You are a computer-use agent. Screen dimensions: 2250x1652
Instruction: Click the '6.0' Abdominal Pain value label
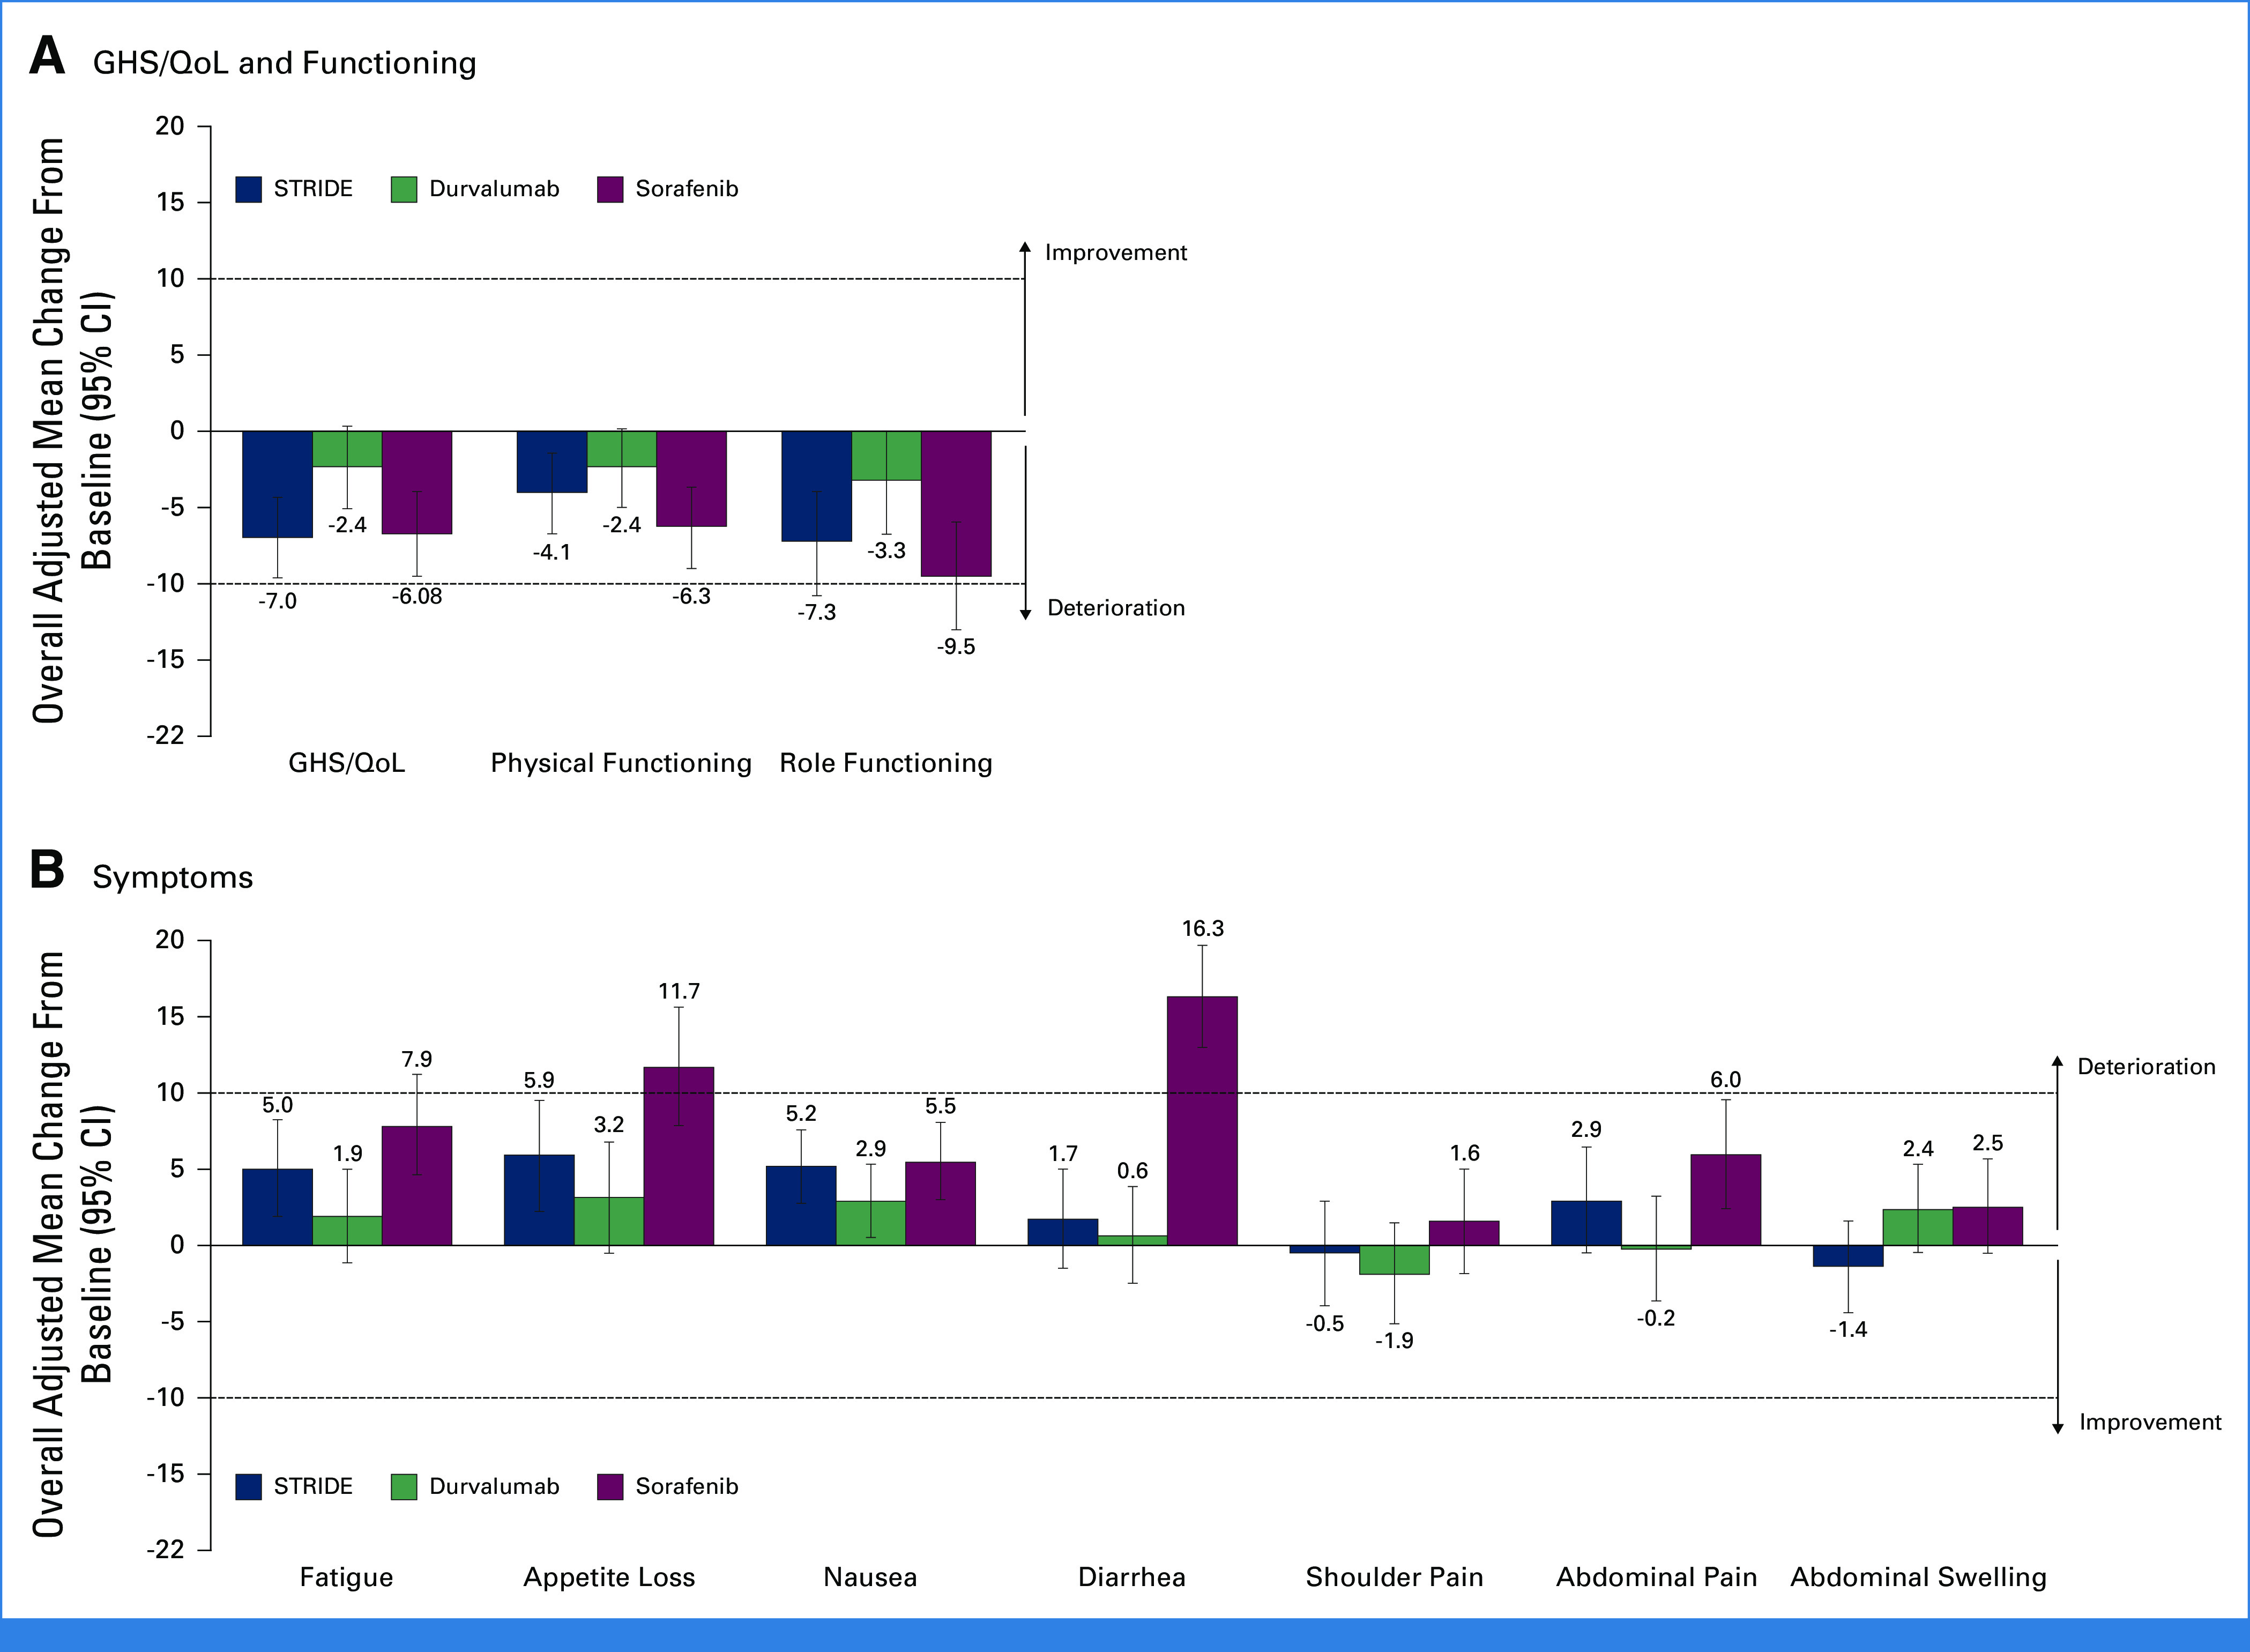[1726, 1080]
